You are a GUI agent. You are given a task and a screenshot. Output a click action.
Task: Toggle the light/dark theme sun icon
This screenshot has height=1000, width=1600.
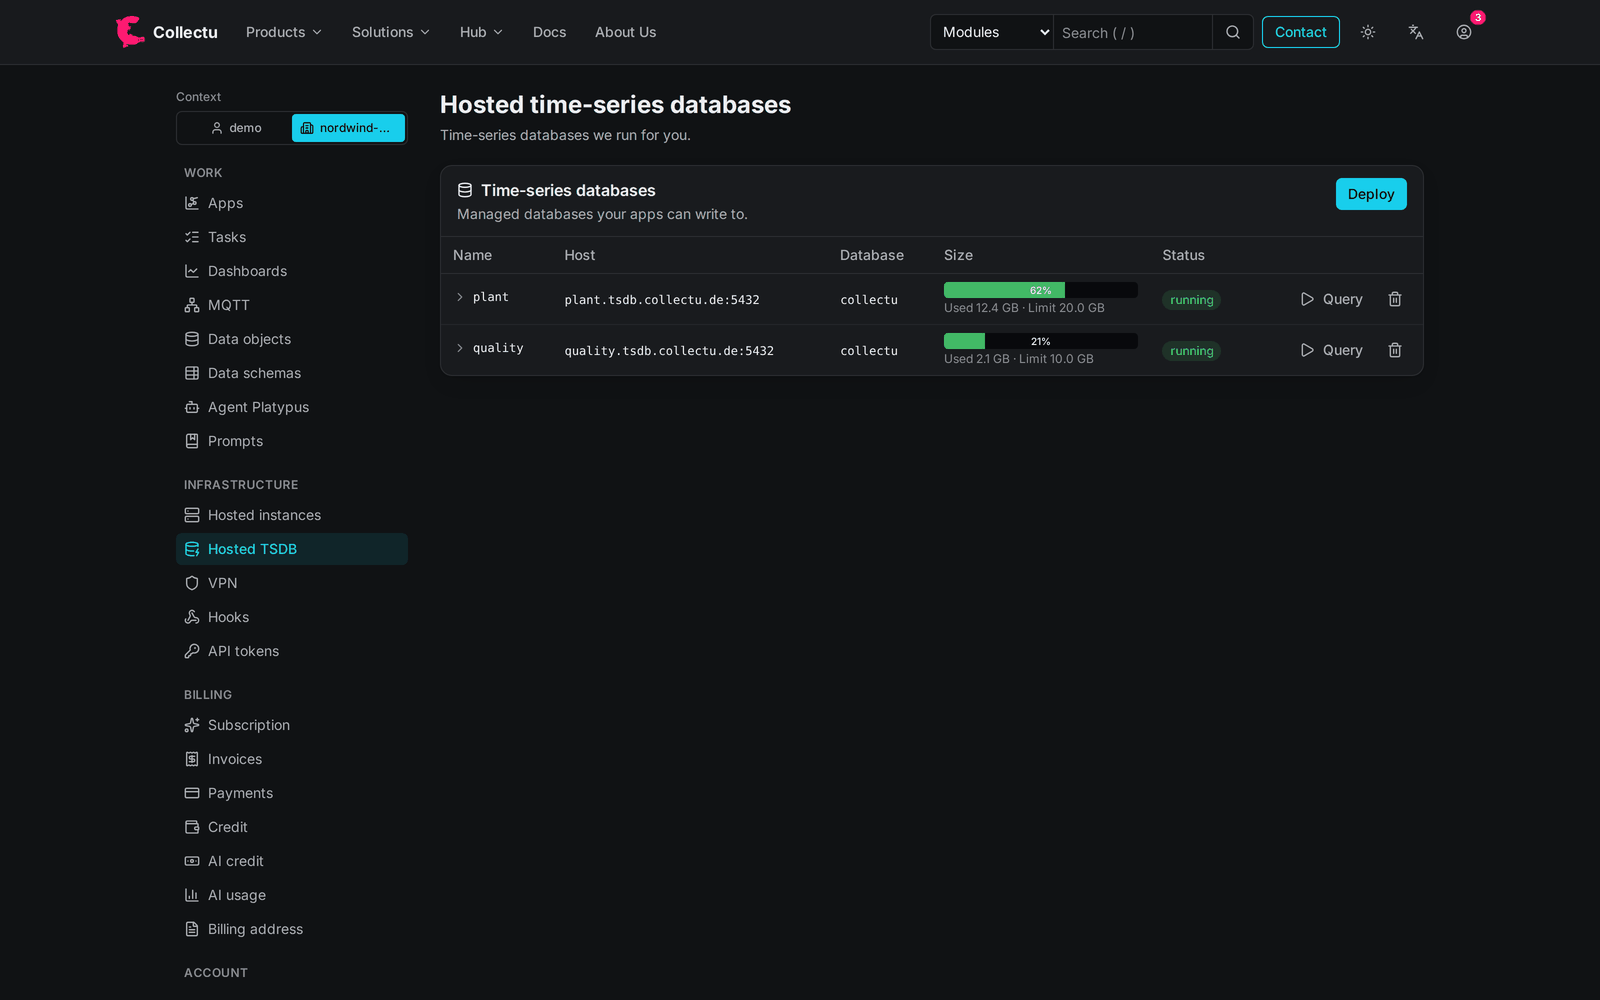pyautogui.click(x=1368, y=32)
